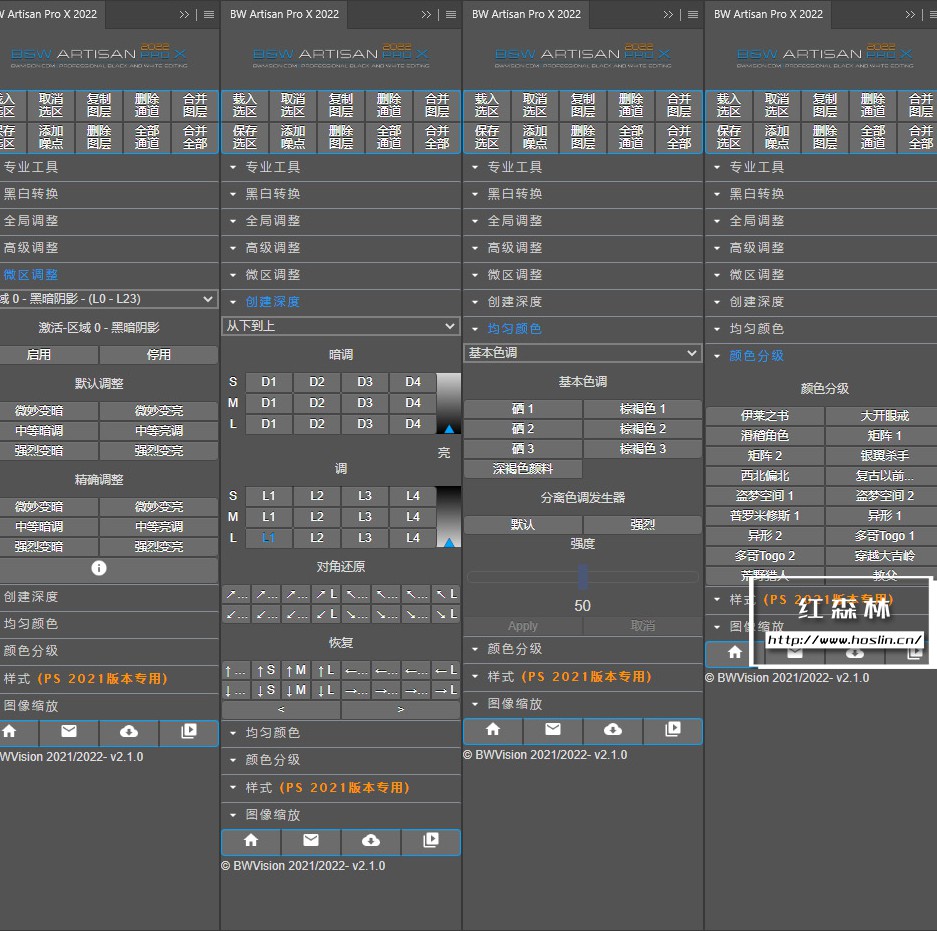Apply the 伊莱之书 color grading preset
Image resolution: width=937 pixels, height=931 pixels.
(765, 416)
